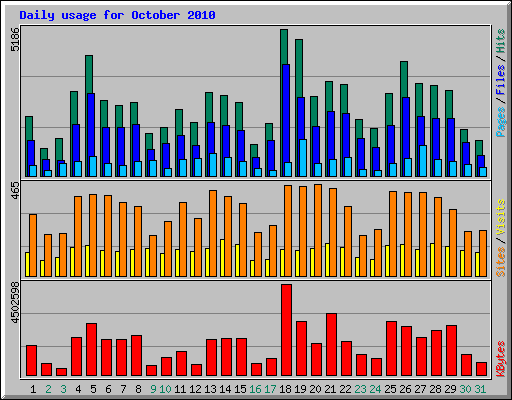Pick day label 20 on the x-axis
512x400 pixels.
coord(315,389)
